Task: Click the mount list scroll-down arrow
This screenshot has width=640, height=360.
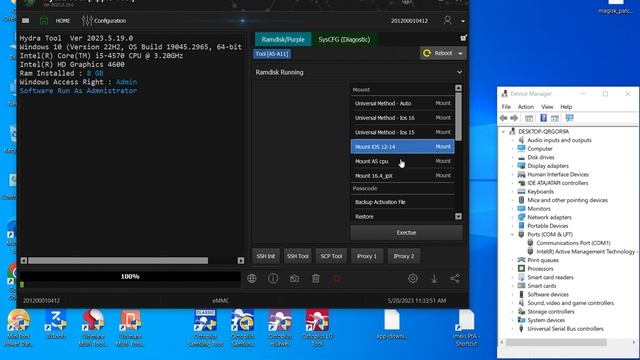Action: pyautogui.click(x=458, y=216)
